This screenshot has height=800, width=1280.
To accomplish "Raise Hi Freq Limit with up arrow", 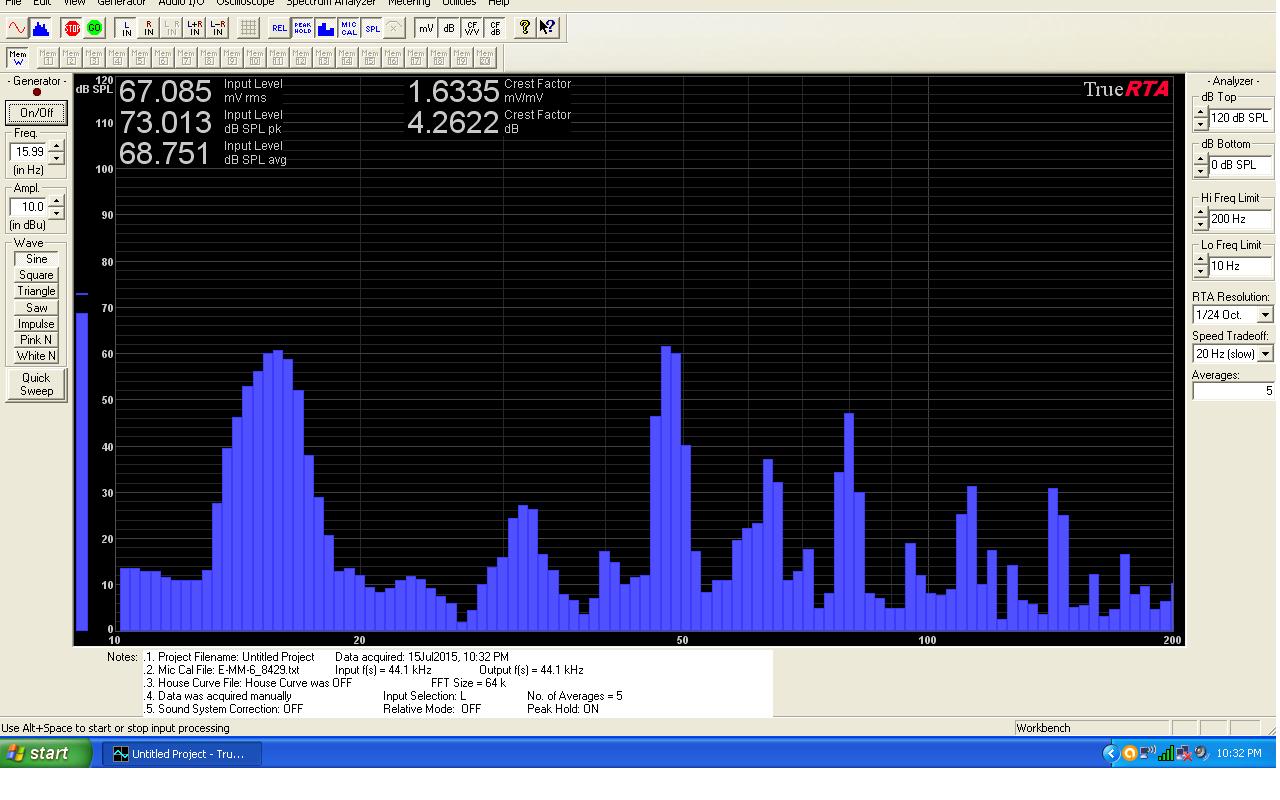I will point(1201,213).
